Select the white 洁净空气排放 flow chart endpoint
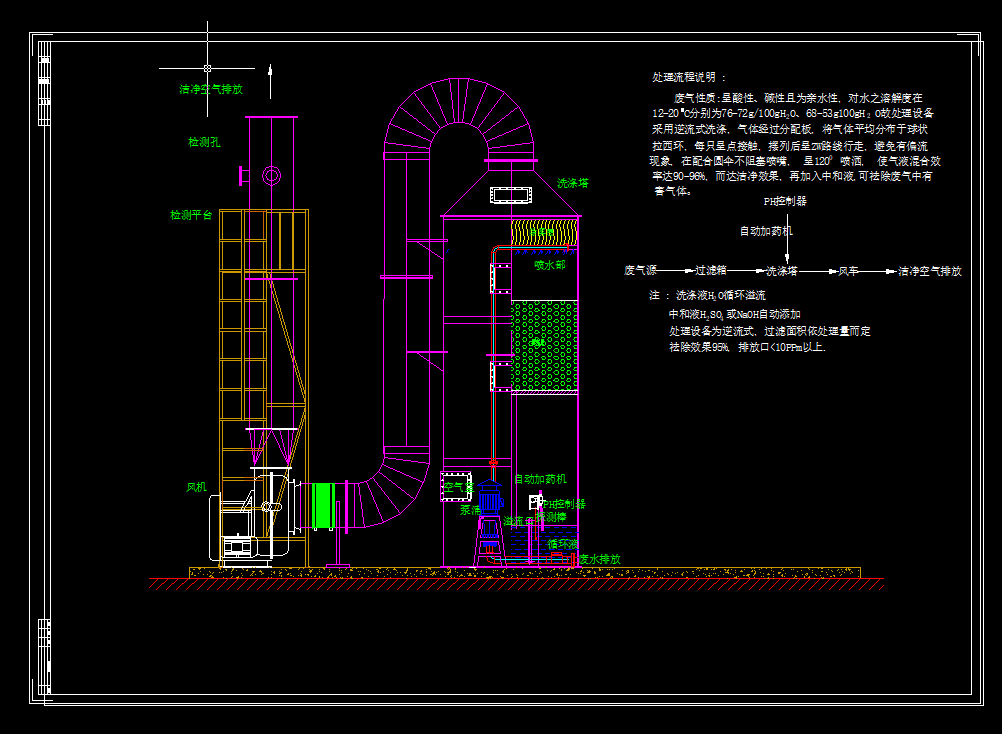This screenshot has height=734, width=1002. [x=930, y=271]
